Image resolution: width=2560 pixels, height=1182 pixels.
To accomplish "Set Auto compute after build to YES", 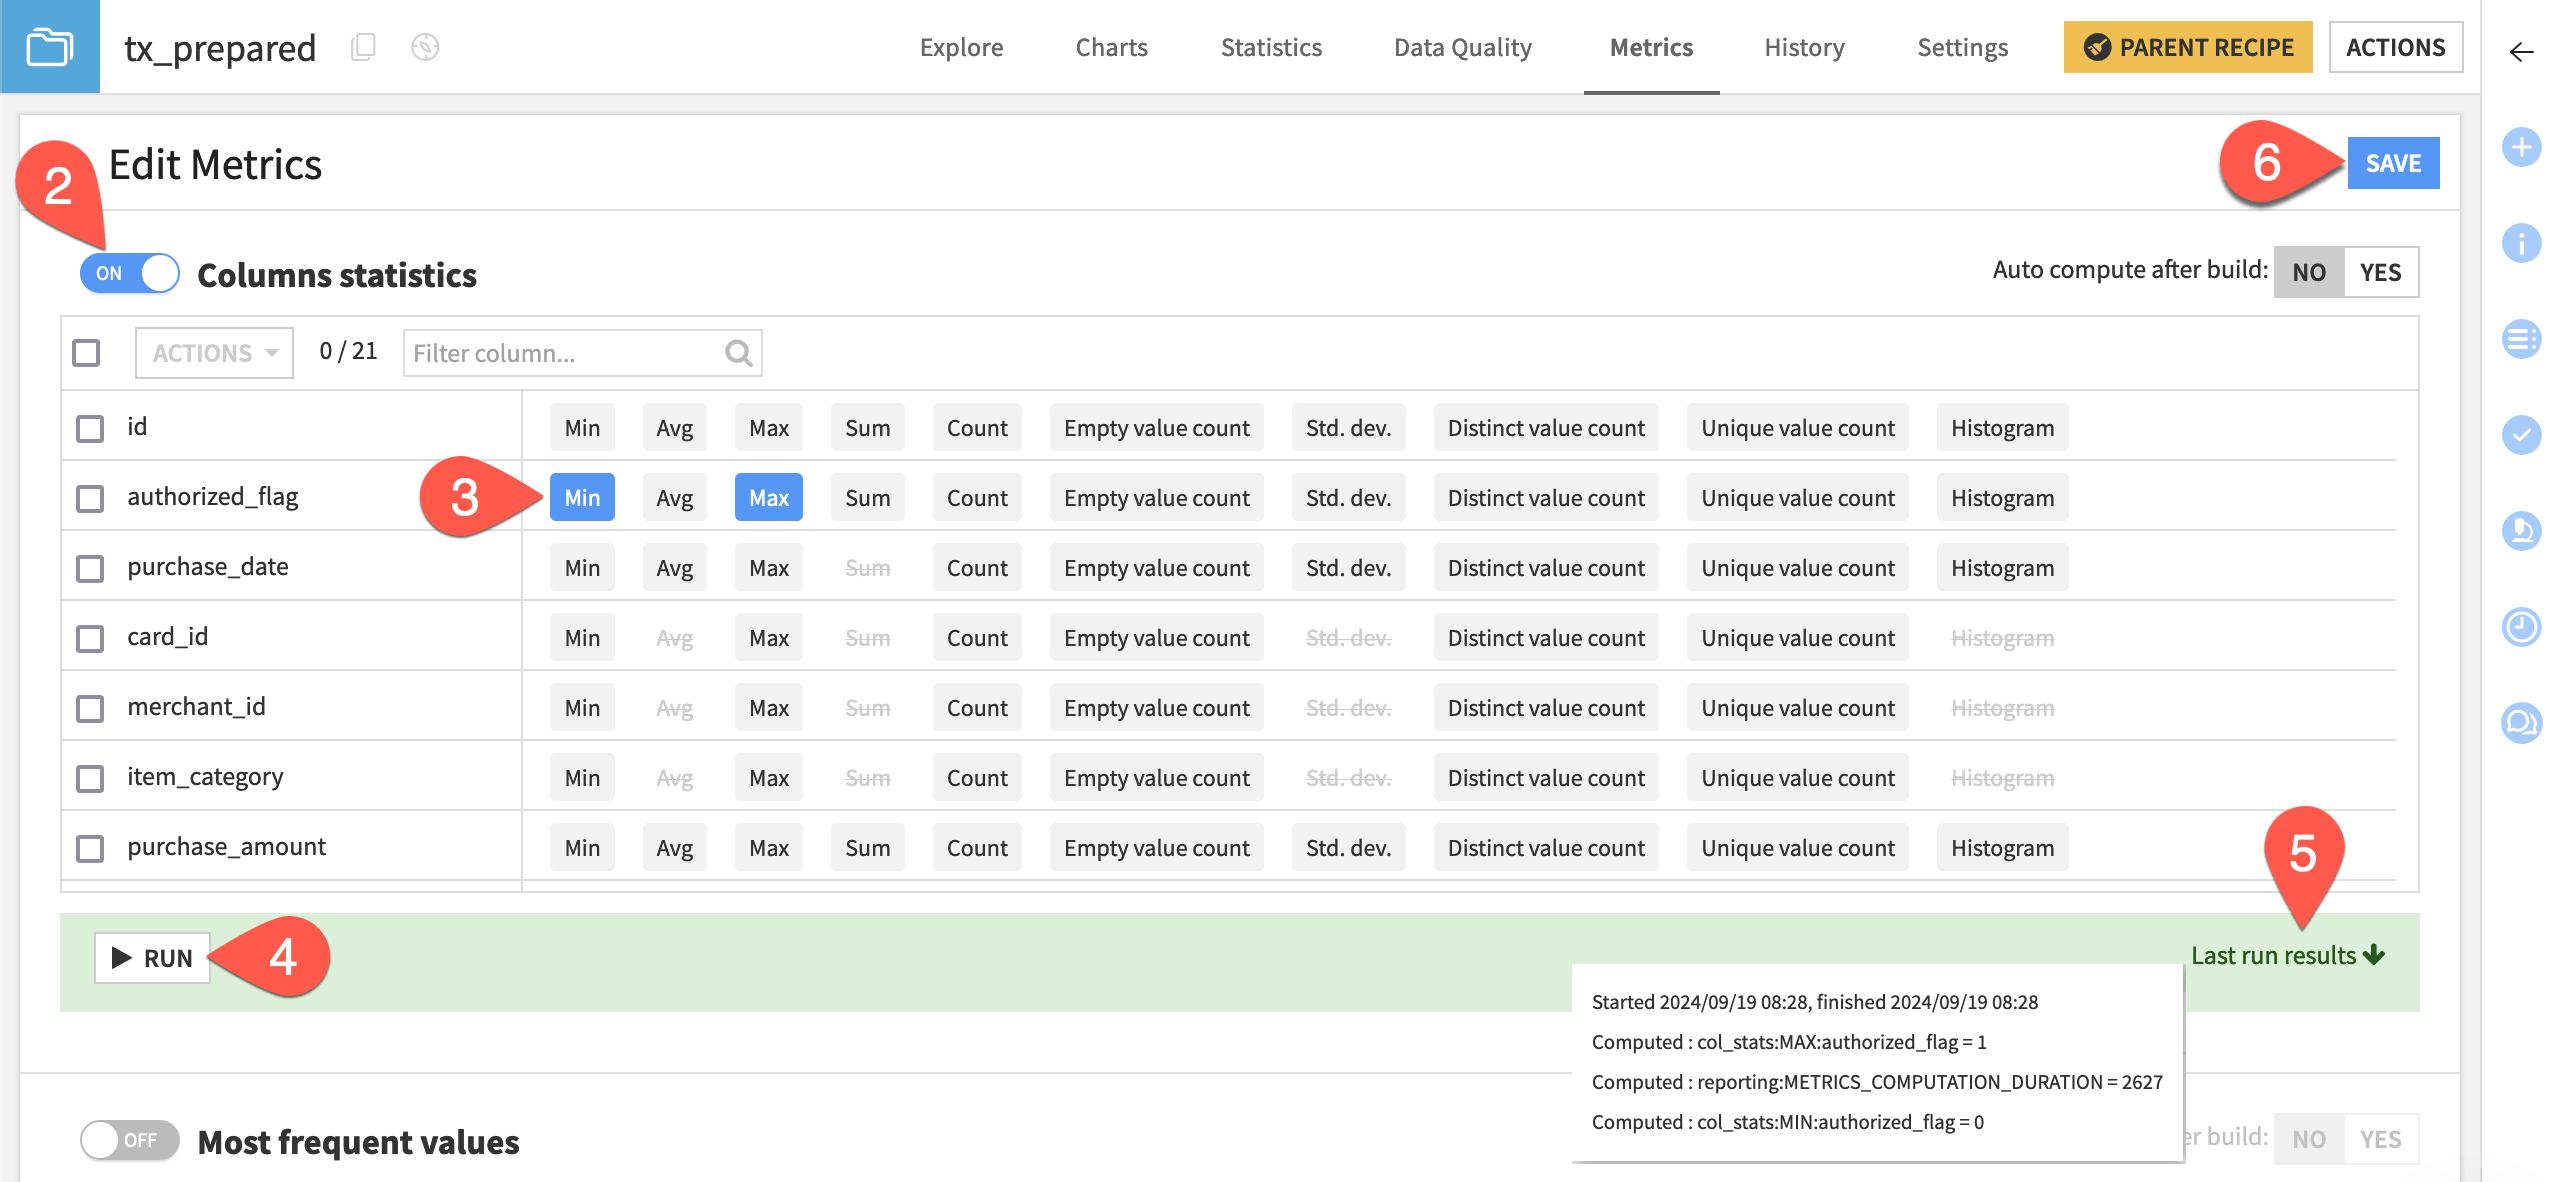I will coord(2381,271).
